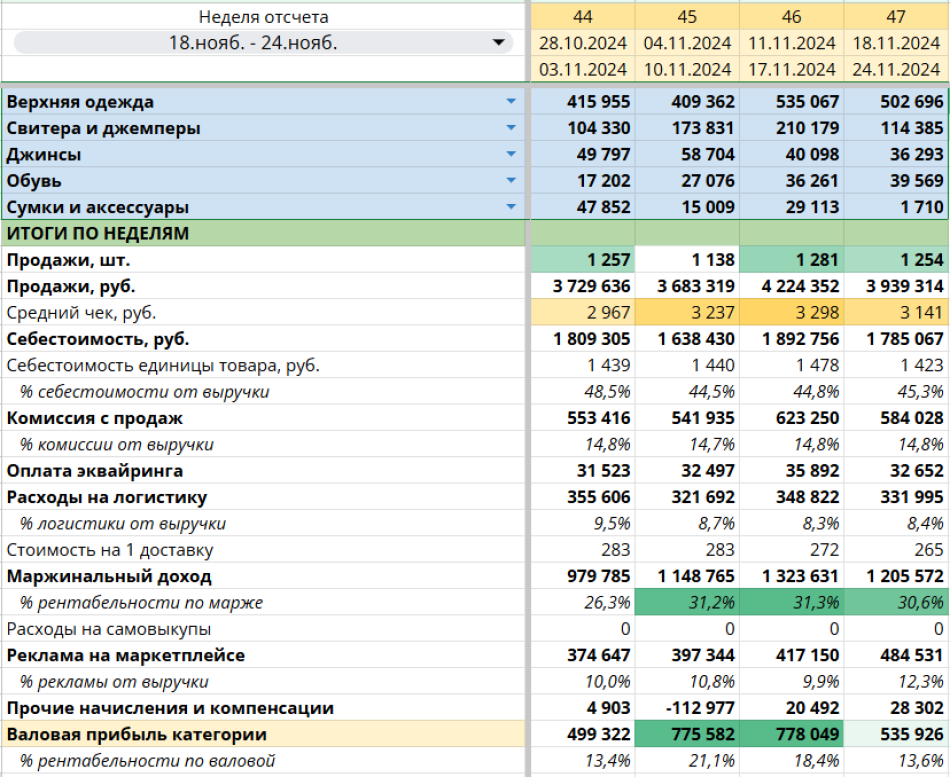The width and height of the screenshot is (950, 777).
Task: Expand the Сумки и аксессуары dropdown arrow
Action: click(511, 207)
